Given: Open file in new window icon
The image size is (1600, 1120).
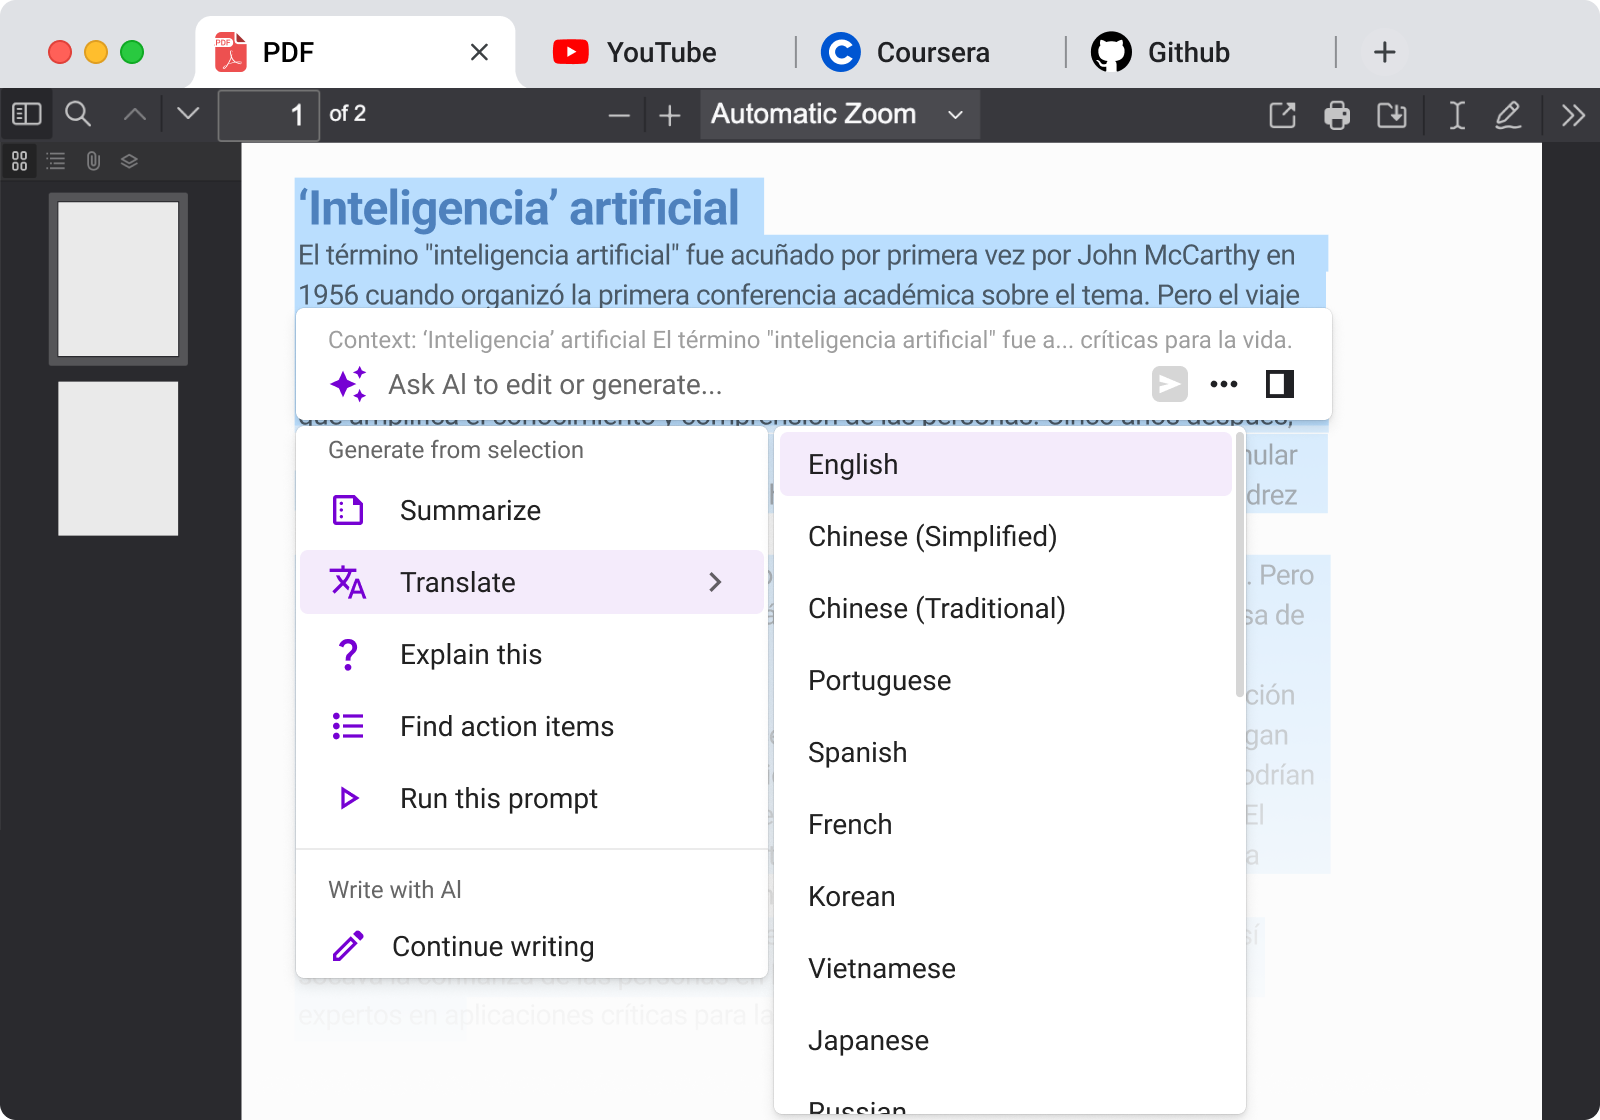Looking at the screenshot, I should 1282,115.
